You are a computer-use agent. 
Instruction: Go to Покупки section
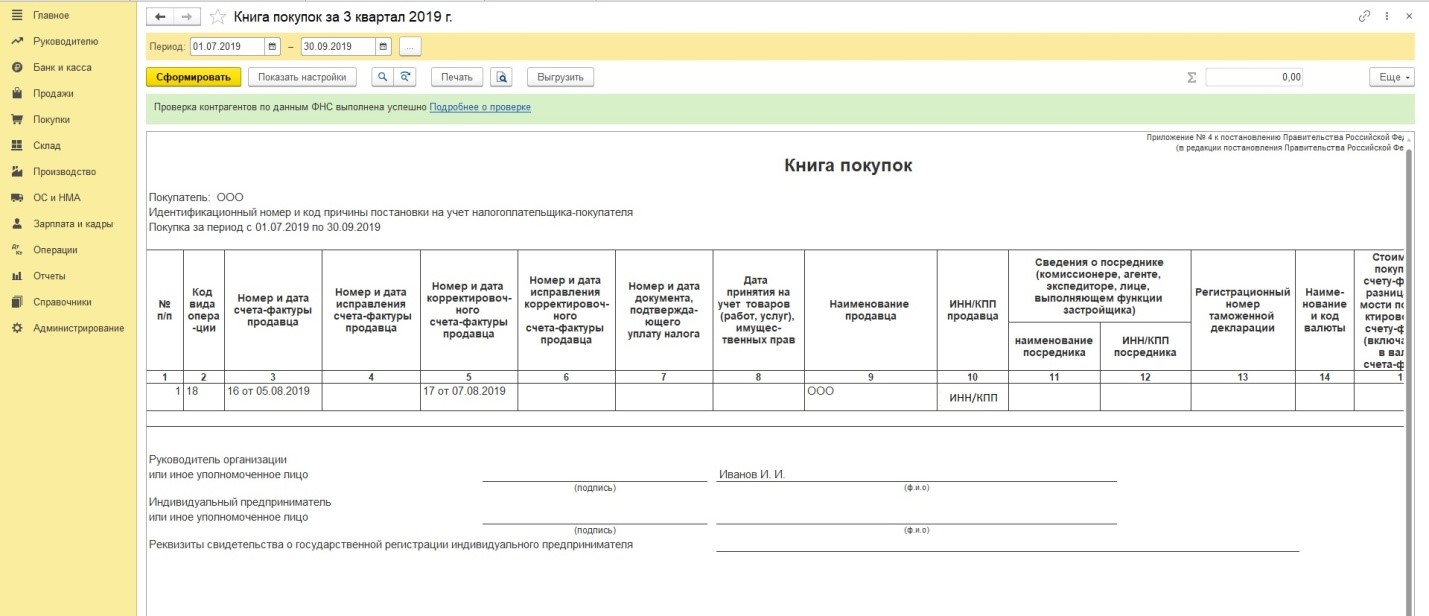(x=51, y=119)
